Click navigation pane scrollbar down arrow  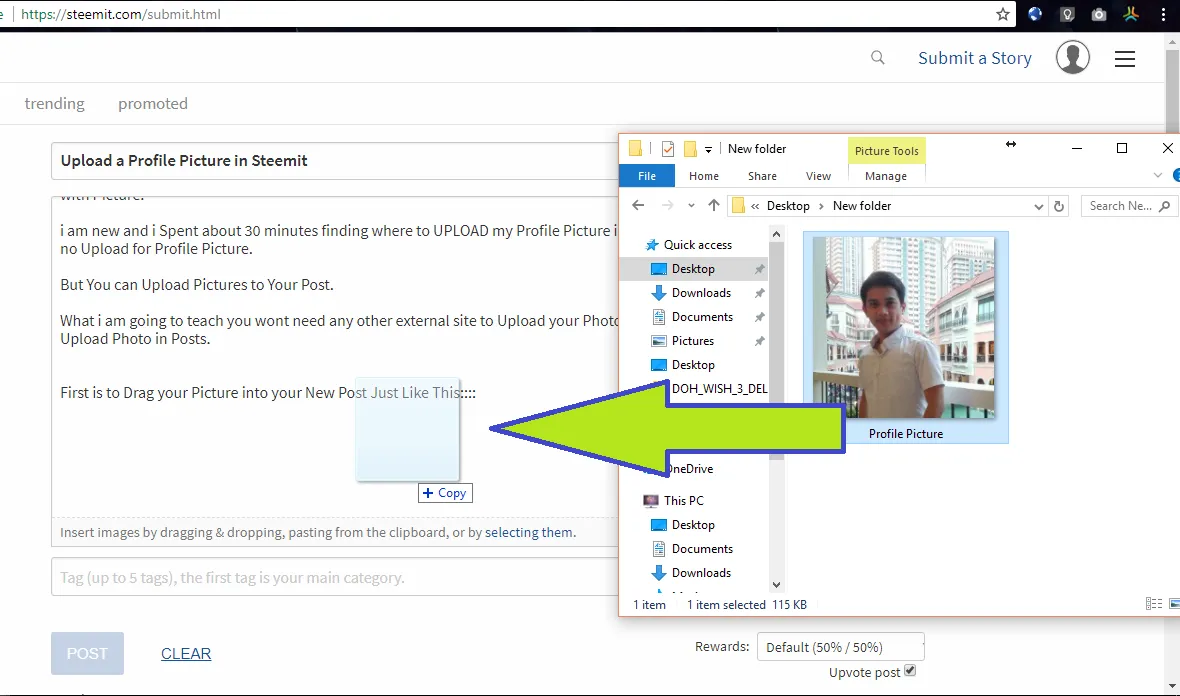[x=777, y=585]
